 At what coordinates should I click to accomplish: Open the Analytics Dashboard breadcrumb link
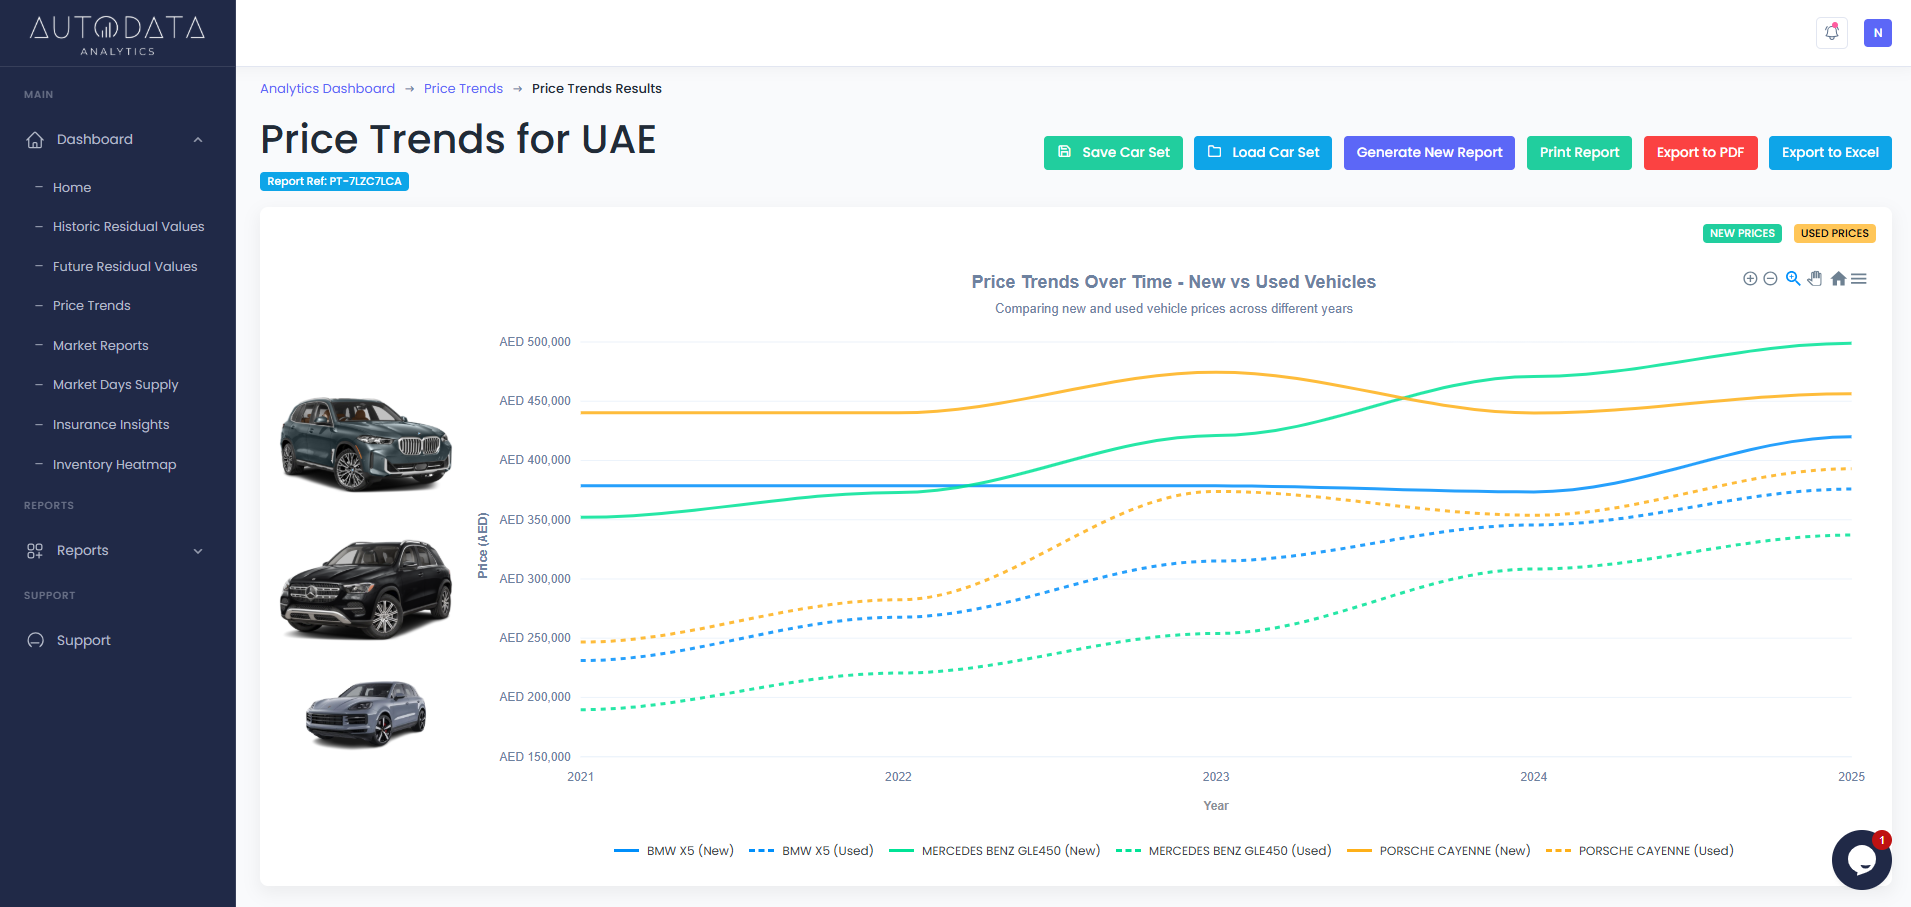[327, 88]
